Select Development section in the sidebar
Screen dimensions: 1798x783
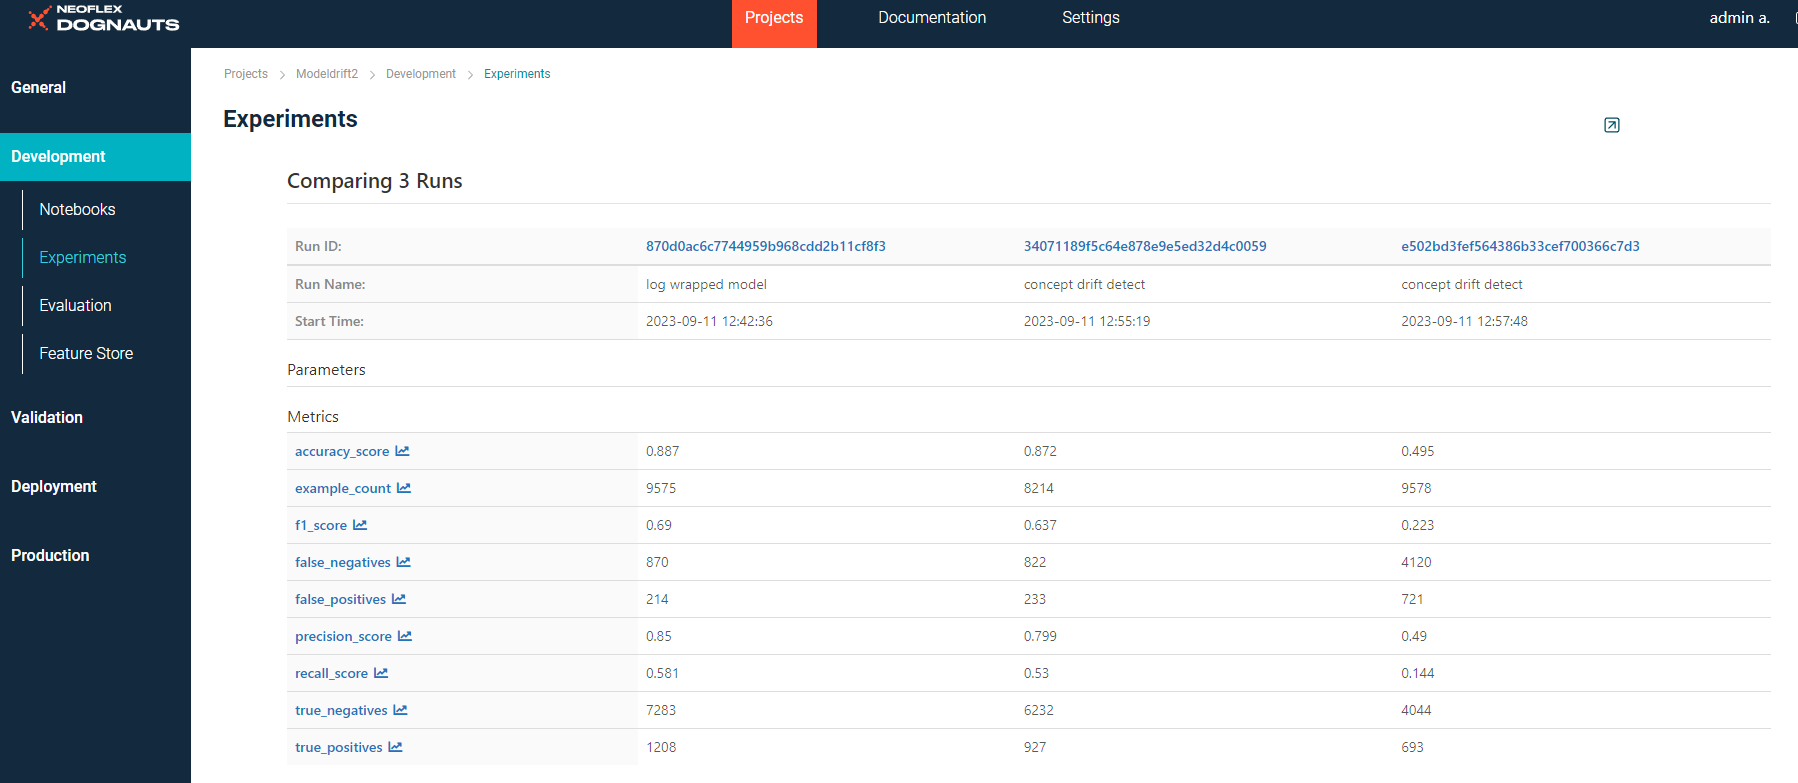tap(95, 157)
